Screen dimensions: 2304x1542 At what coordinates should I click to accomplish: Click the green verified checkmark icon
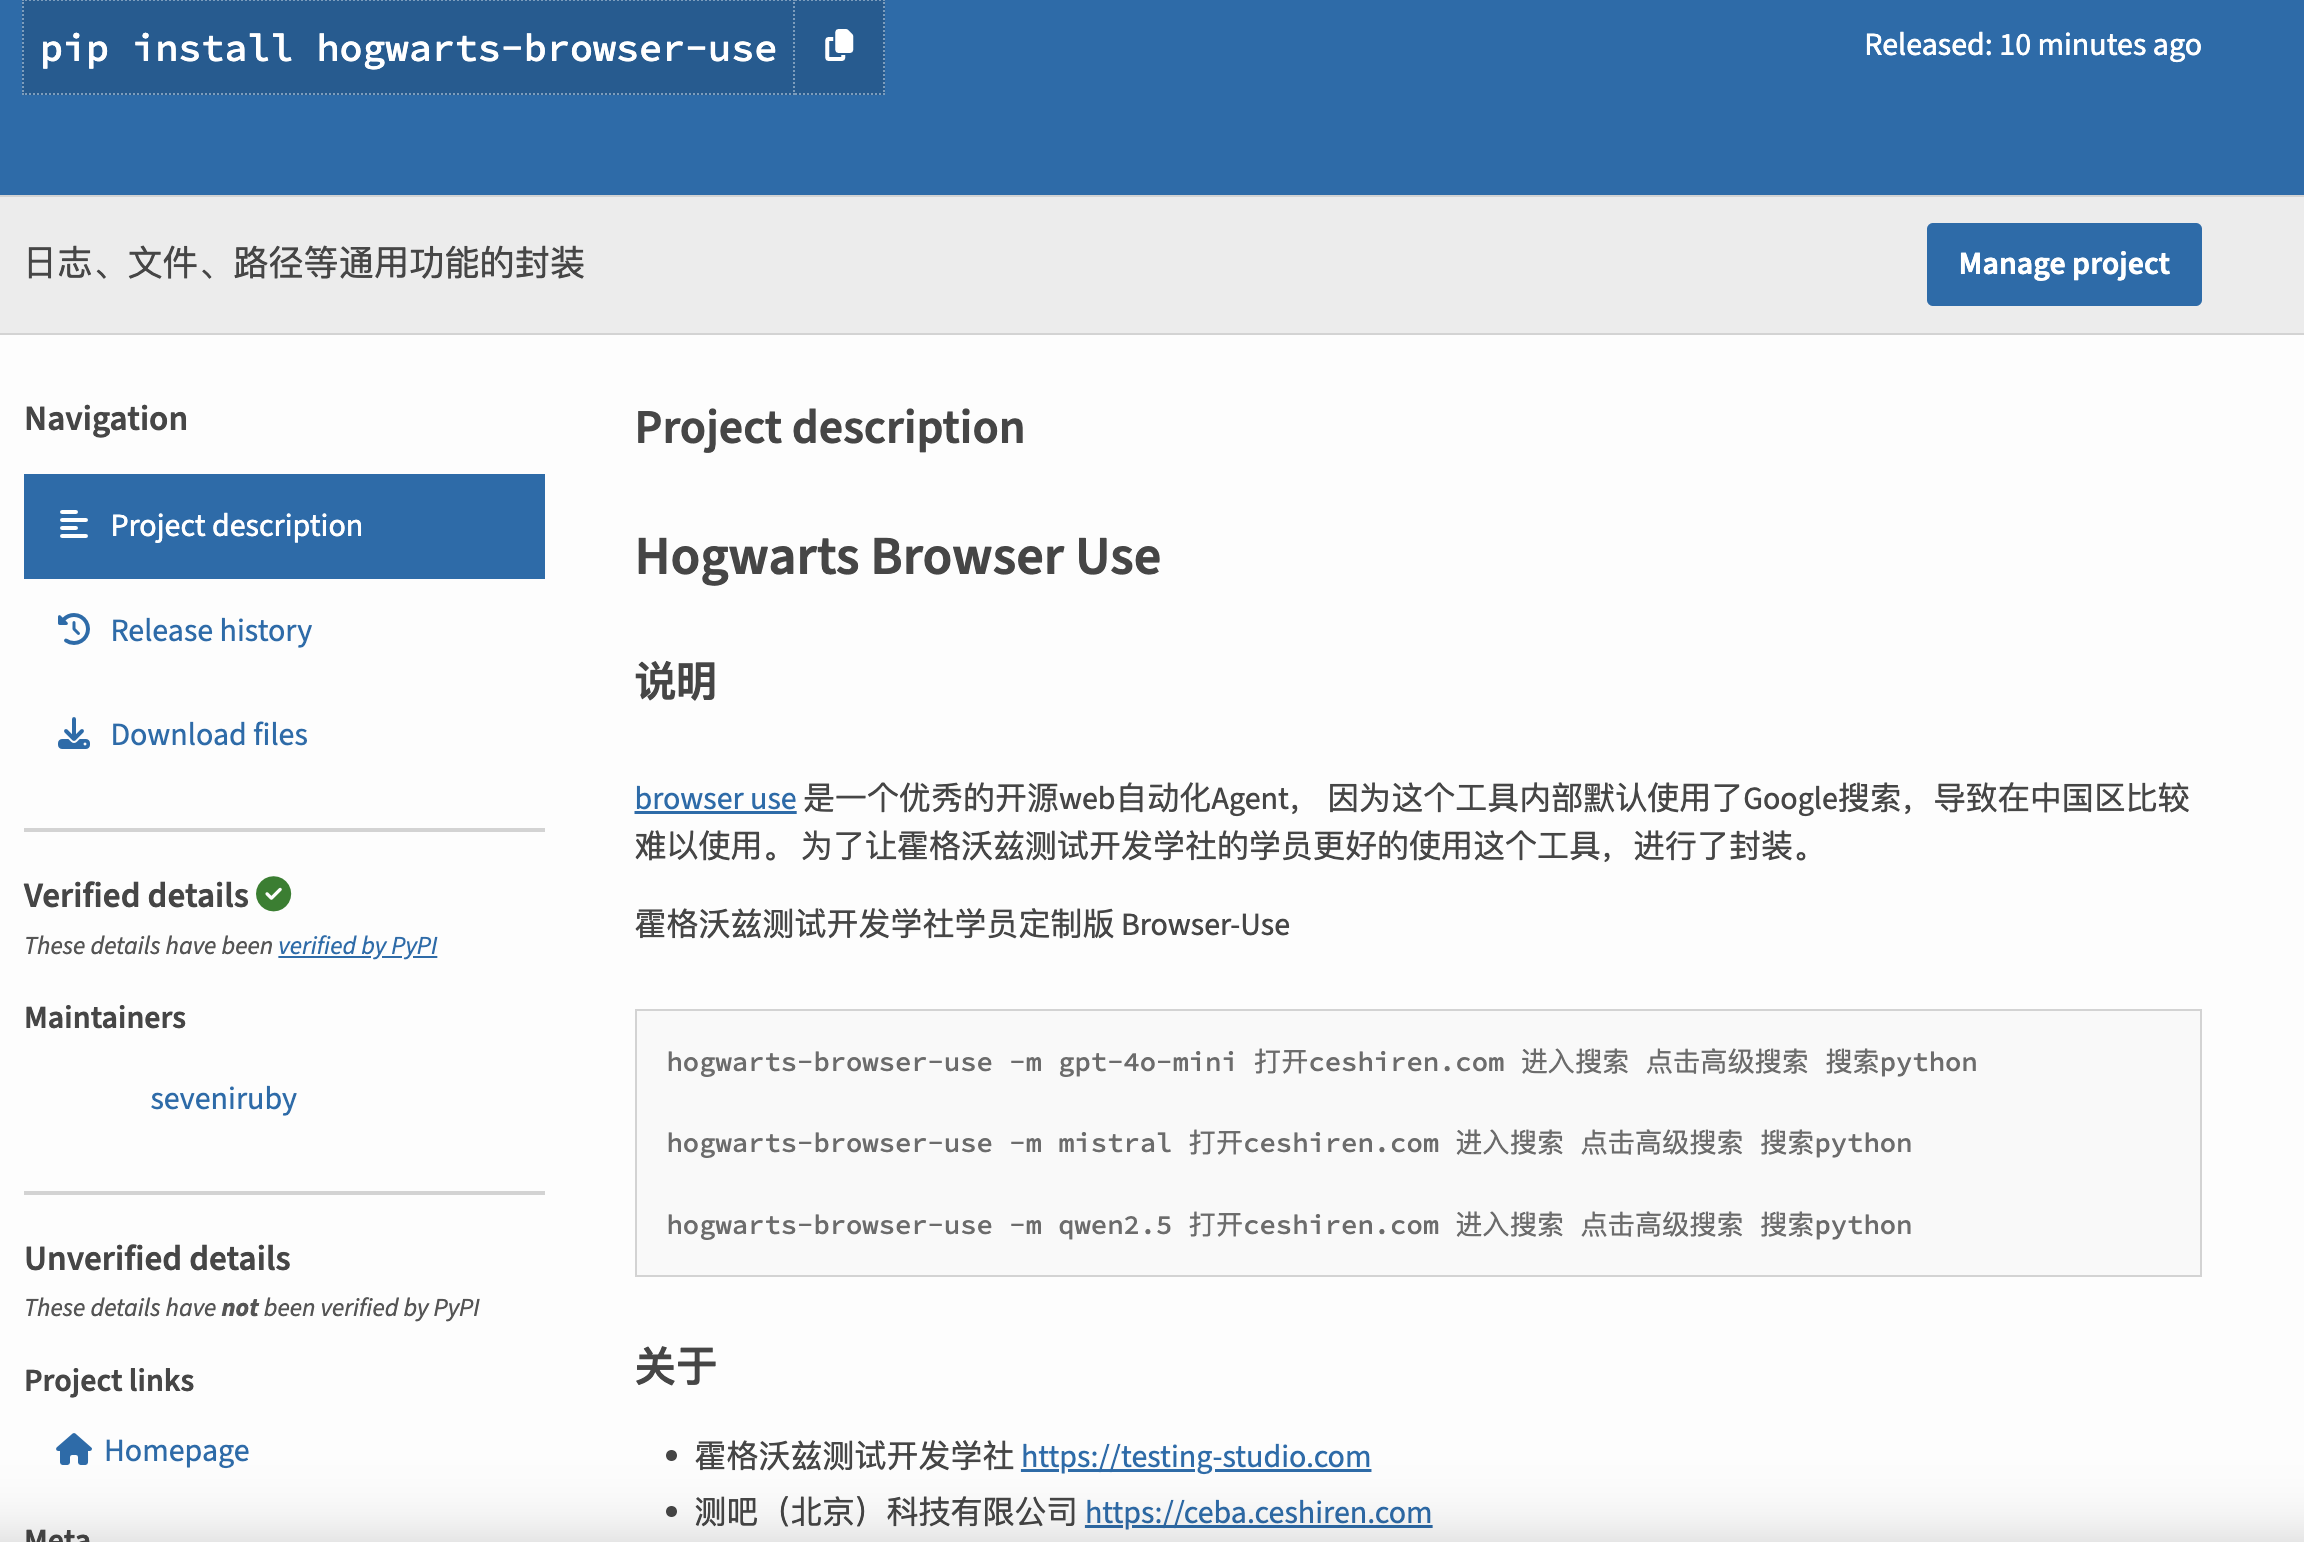pos(273,894)
